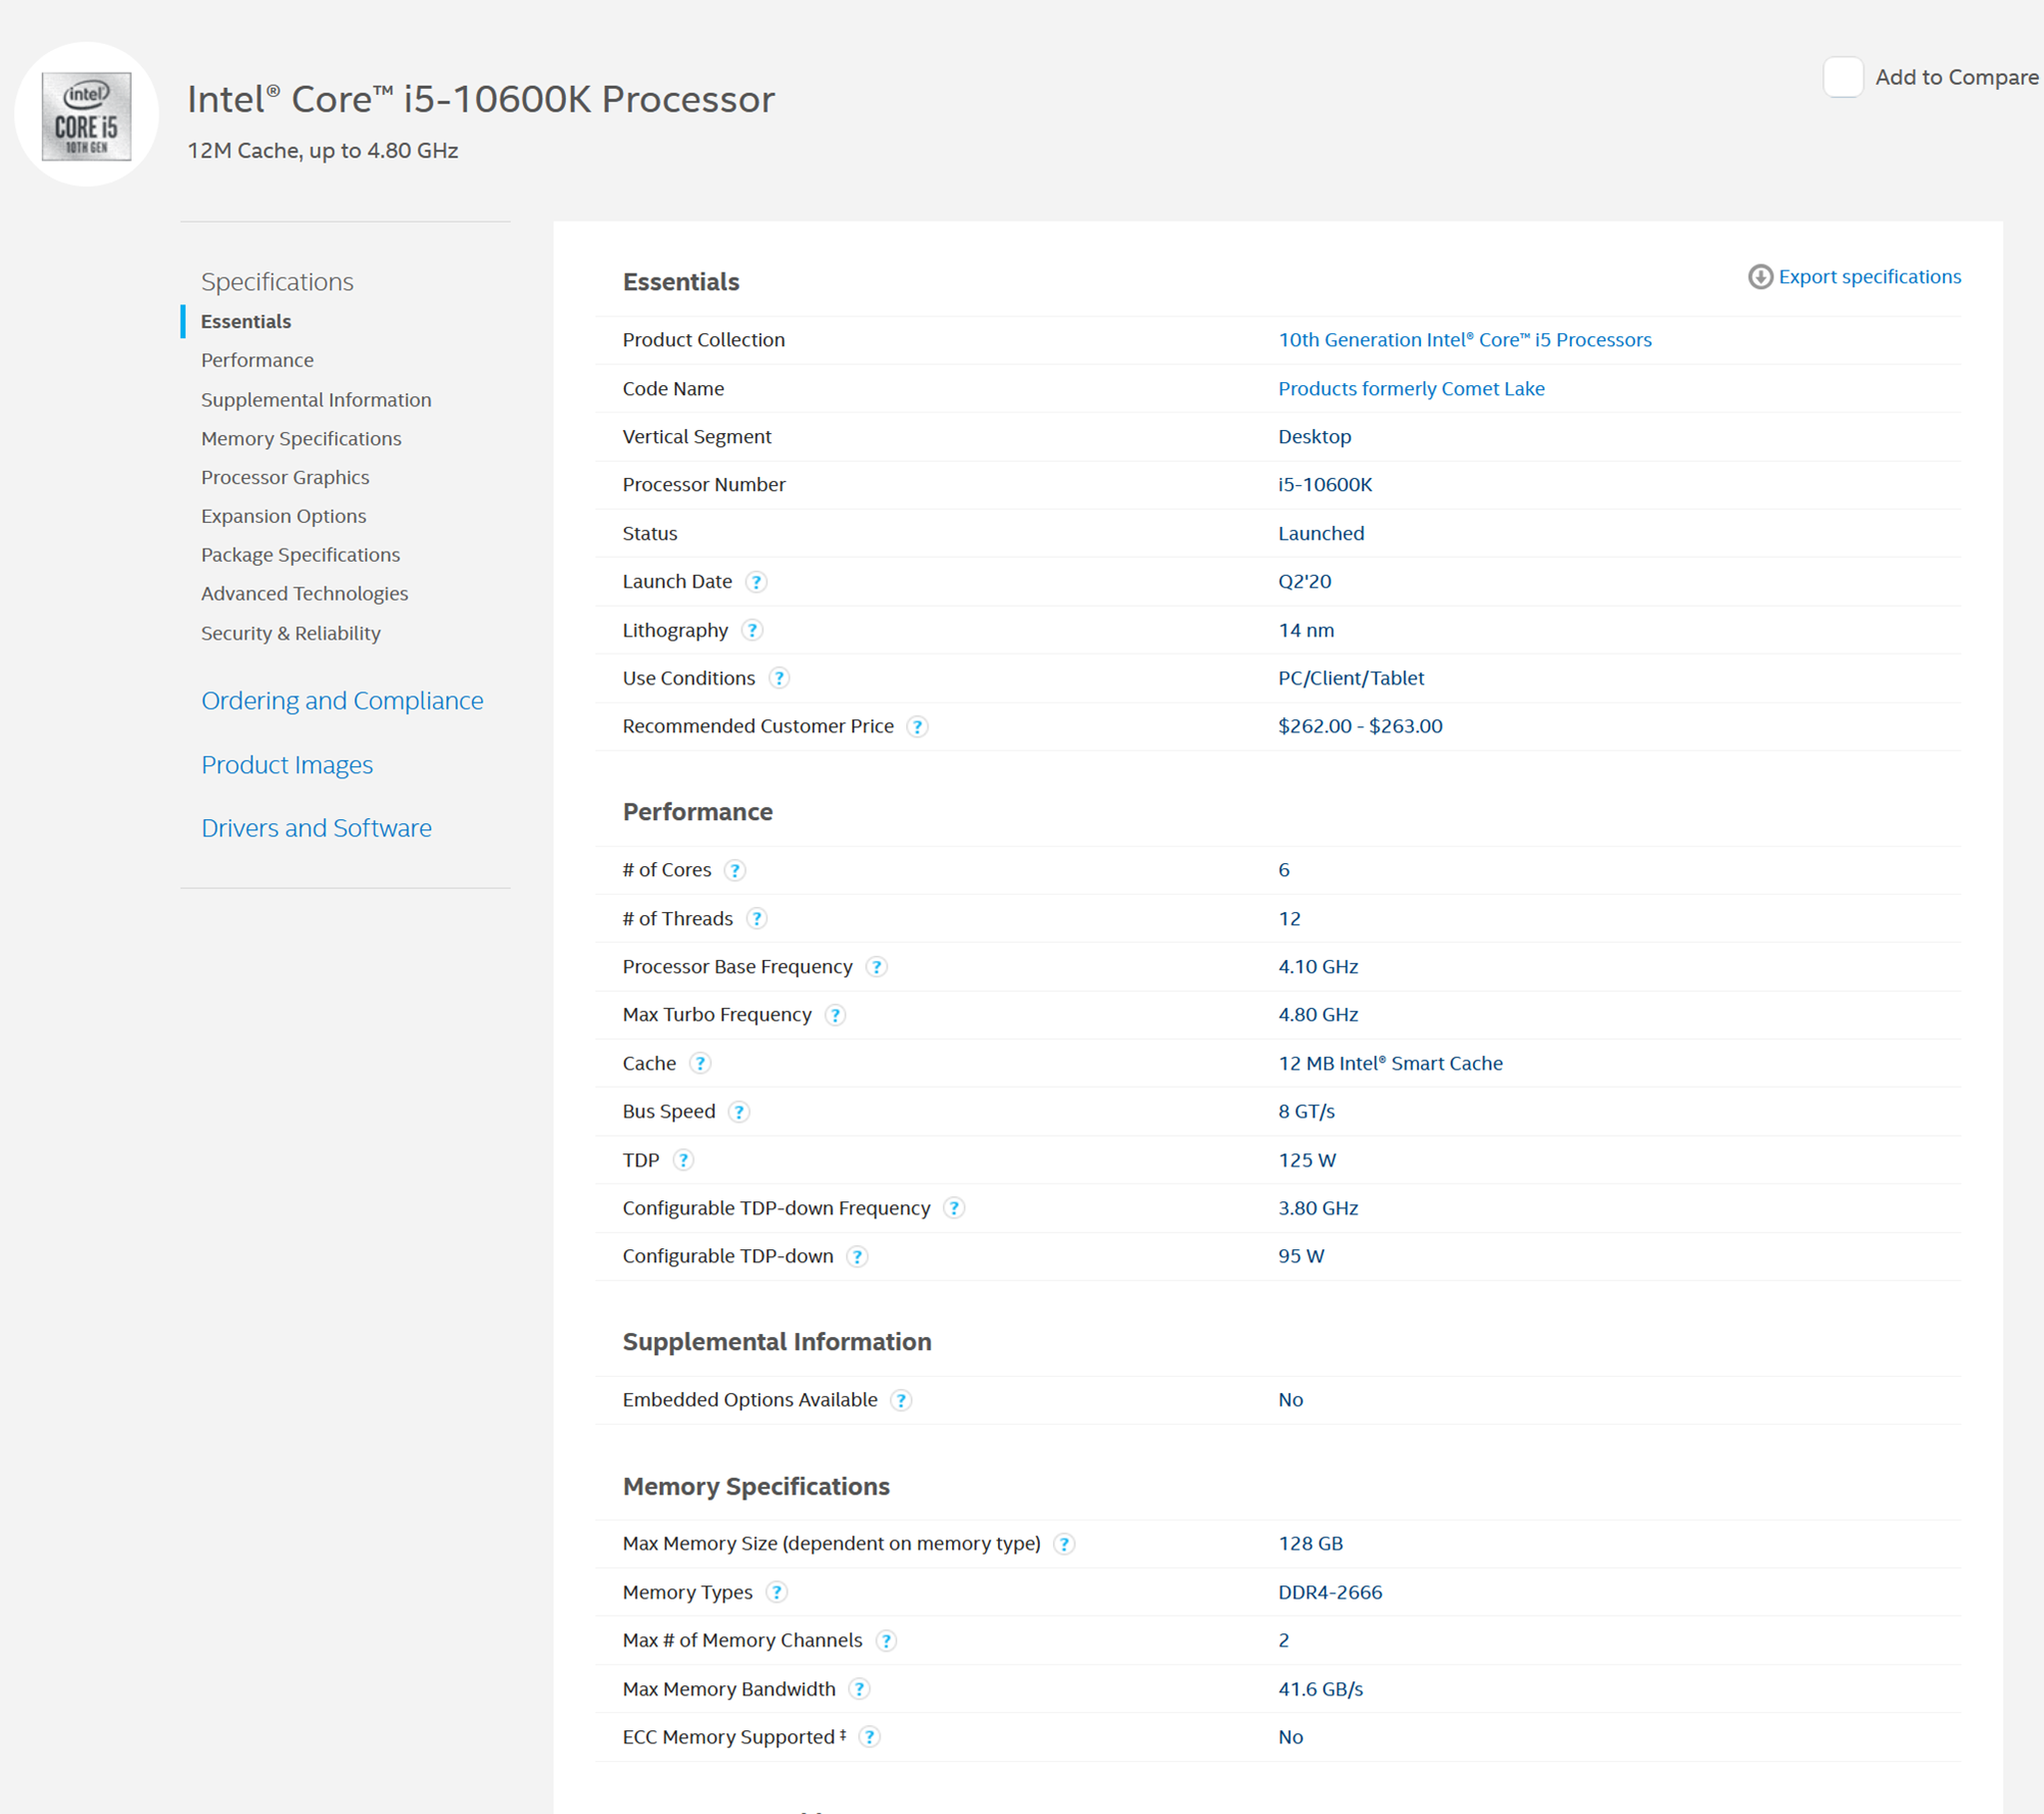The width and height of the screenshot is (2044, 1814).
Task: Select Processor Graphics in the sidebar
Action: pos(285,477)
